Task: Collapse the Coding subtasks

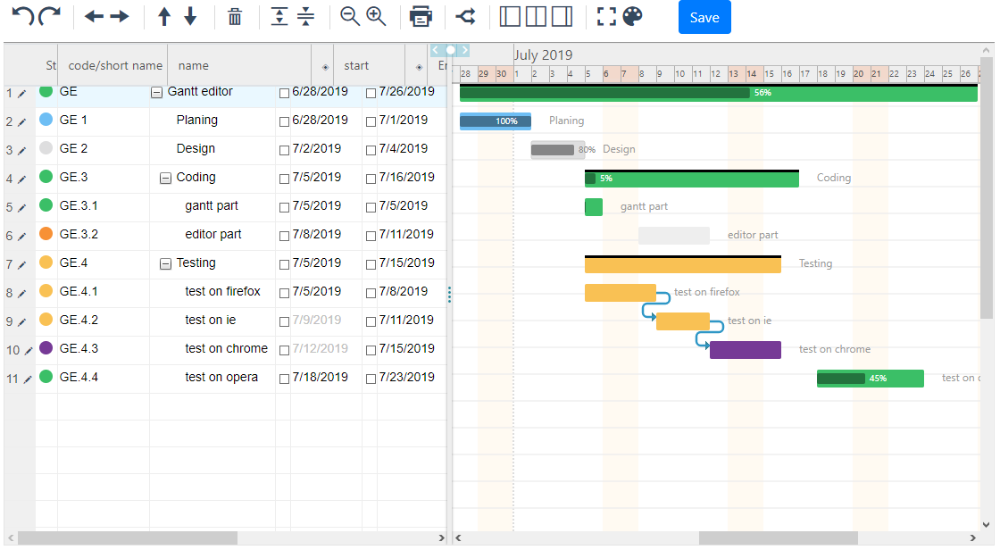Action: pyautogui.click(x=165, y=178)
